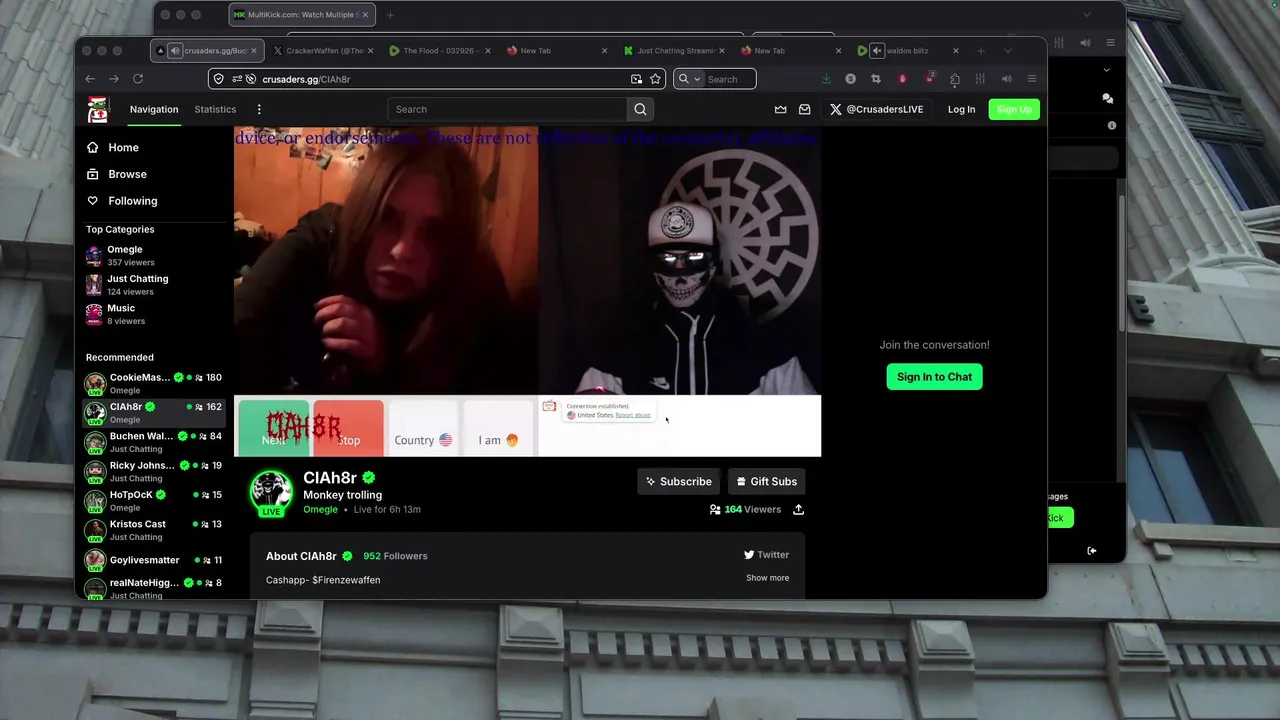Open a new tab with the plus button
This screenshot has height=720, width=1280.
(981, 50)
